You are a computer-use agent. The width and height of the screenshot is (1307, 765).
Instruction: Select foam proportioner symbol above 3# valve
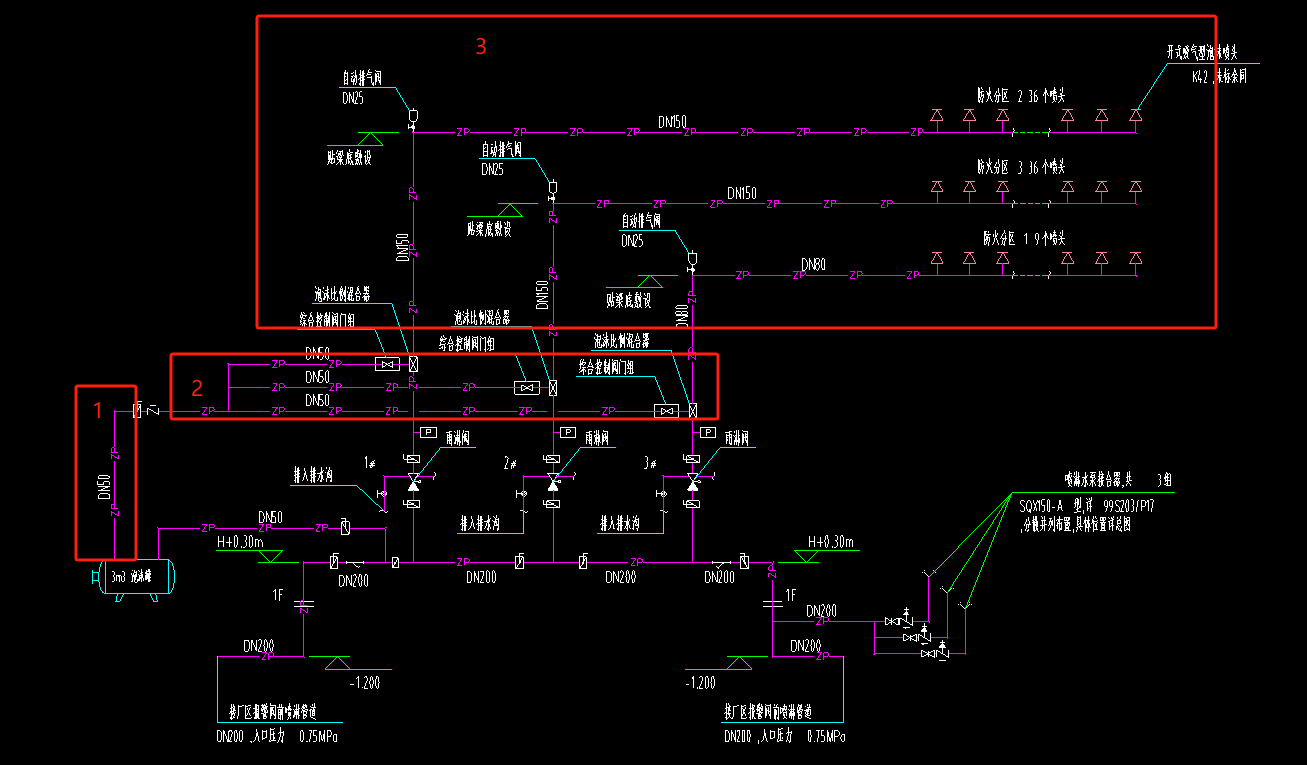pyautogui.click(x=692, y=410)
